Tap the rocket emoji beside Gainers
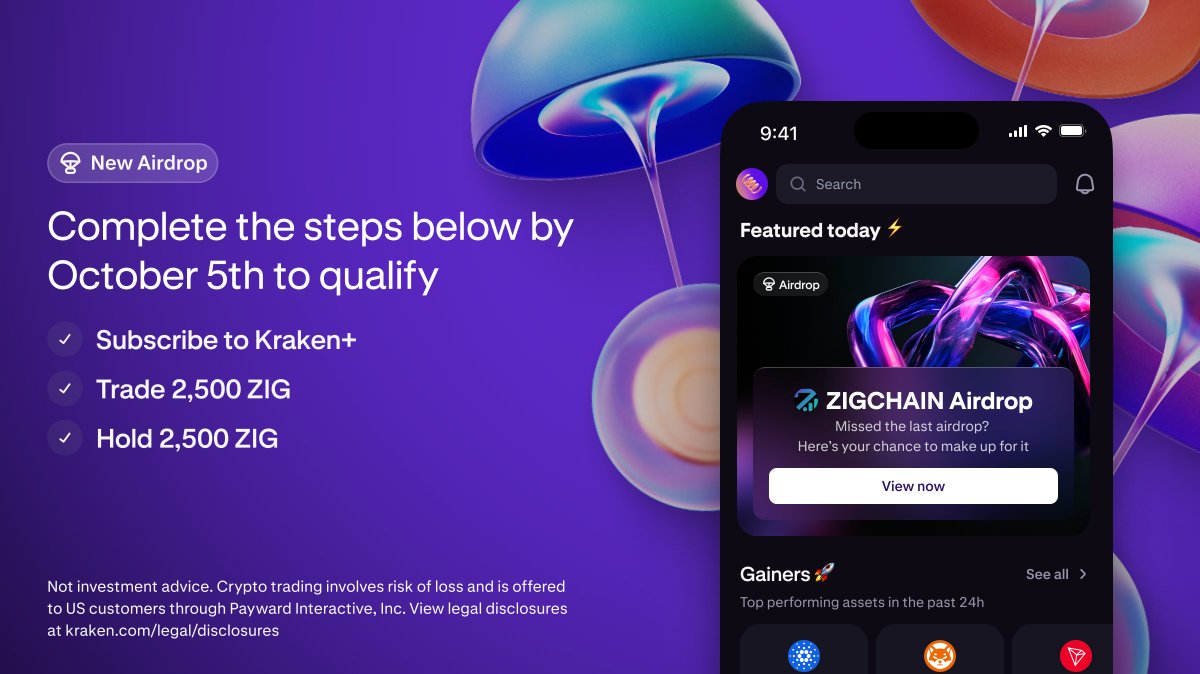The height and width of the screenshot is (674, 1200). pyautogui.click(x=824, y=573)
